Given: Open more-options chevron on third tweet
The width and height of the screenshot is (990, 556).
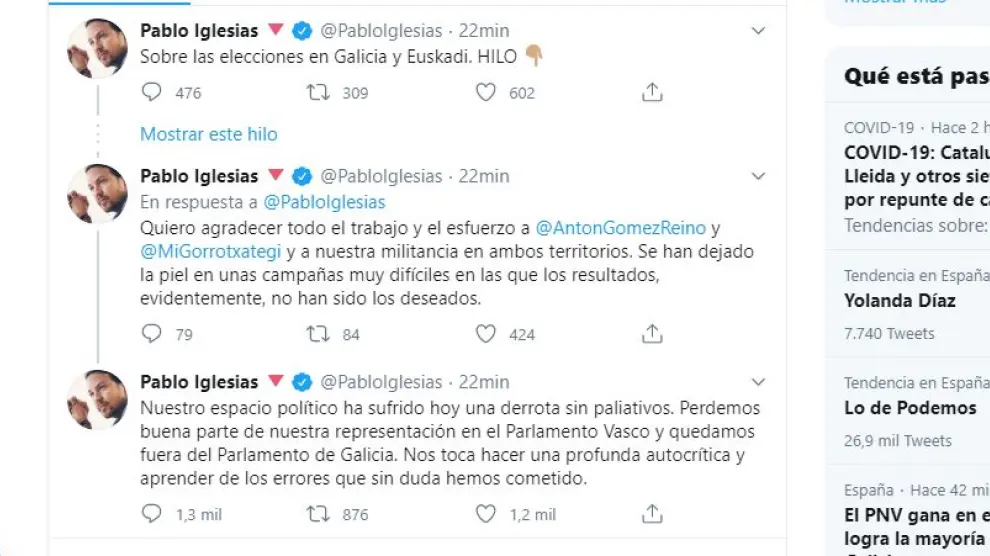Looking at the screenshot, I should [758, 382].
